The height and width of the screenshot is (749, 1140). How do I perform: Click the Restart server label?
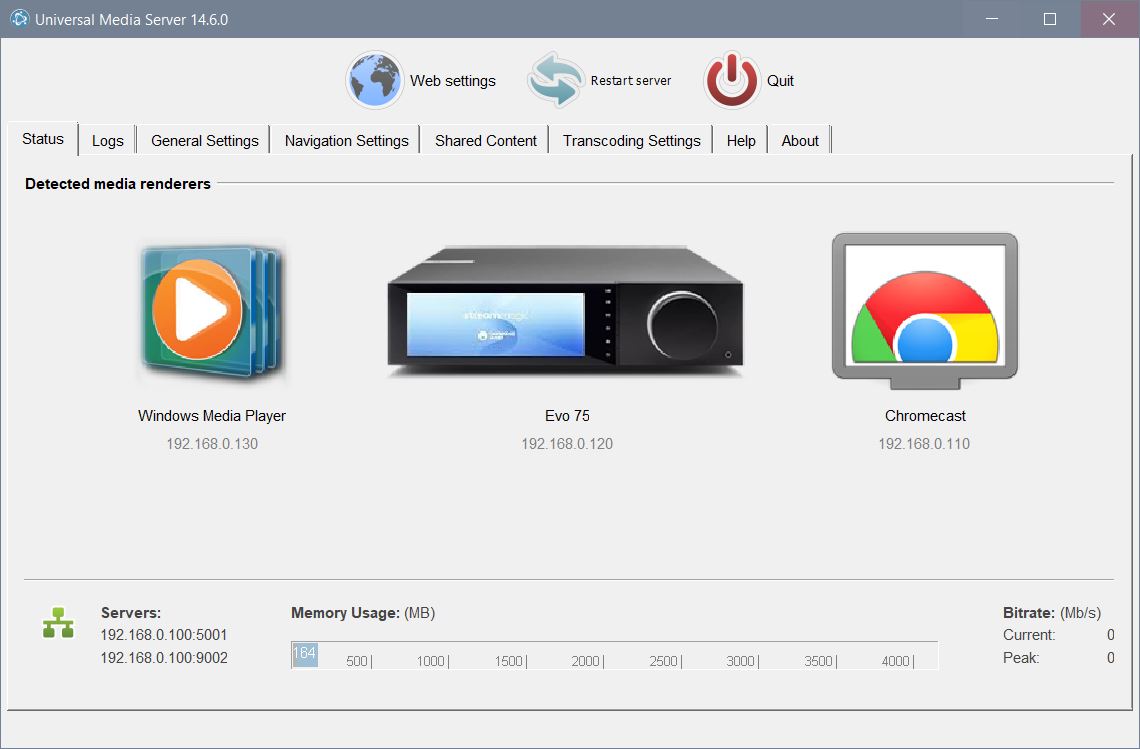[630, 81]
